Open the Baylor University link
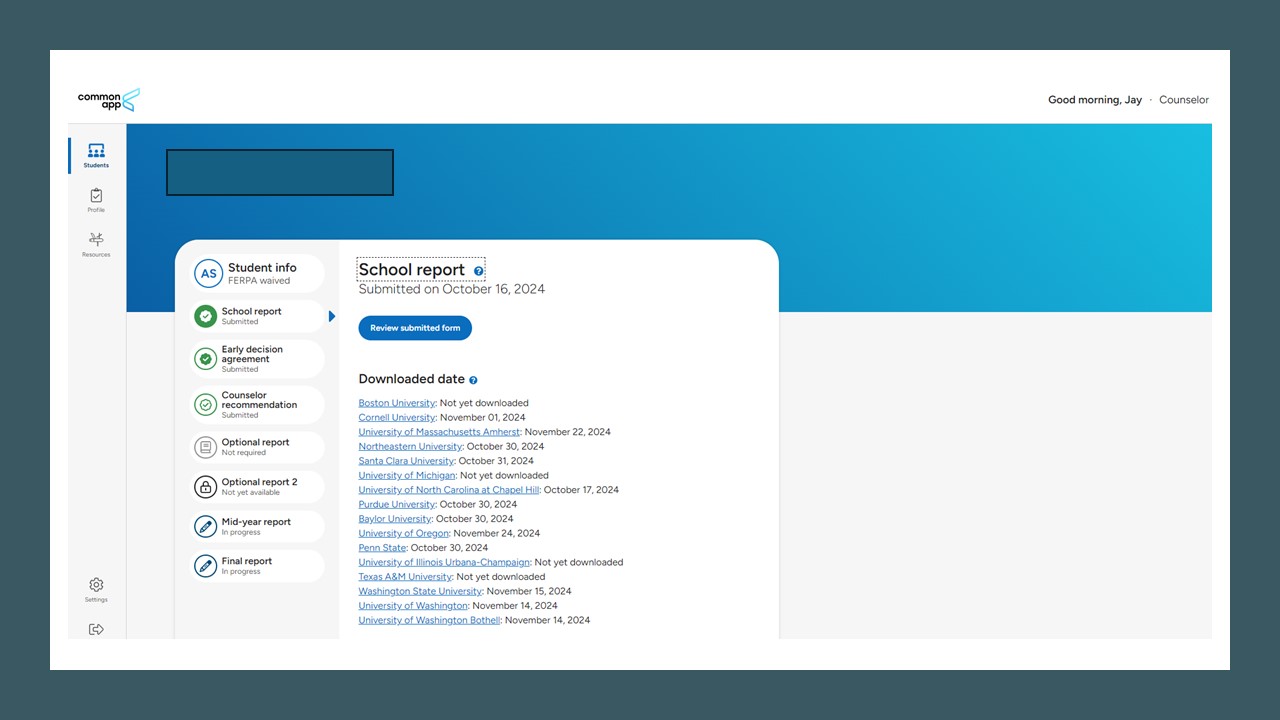1280x720 pixels. pos(395,519)
